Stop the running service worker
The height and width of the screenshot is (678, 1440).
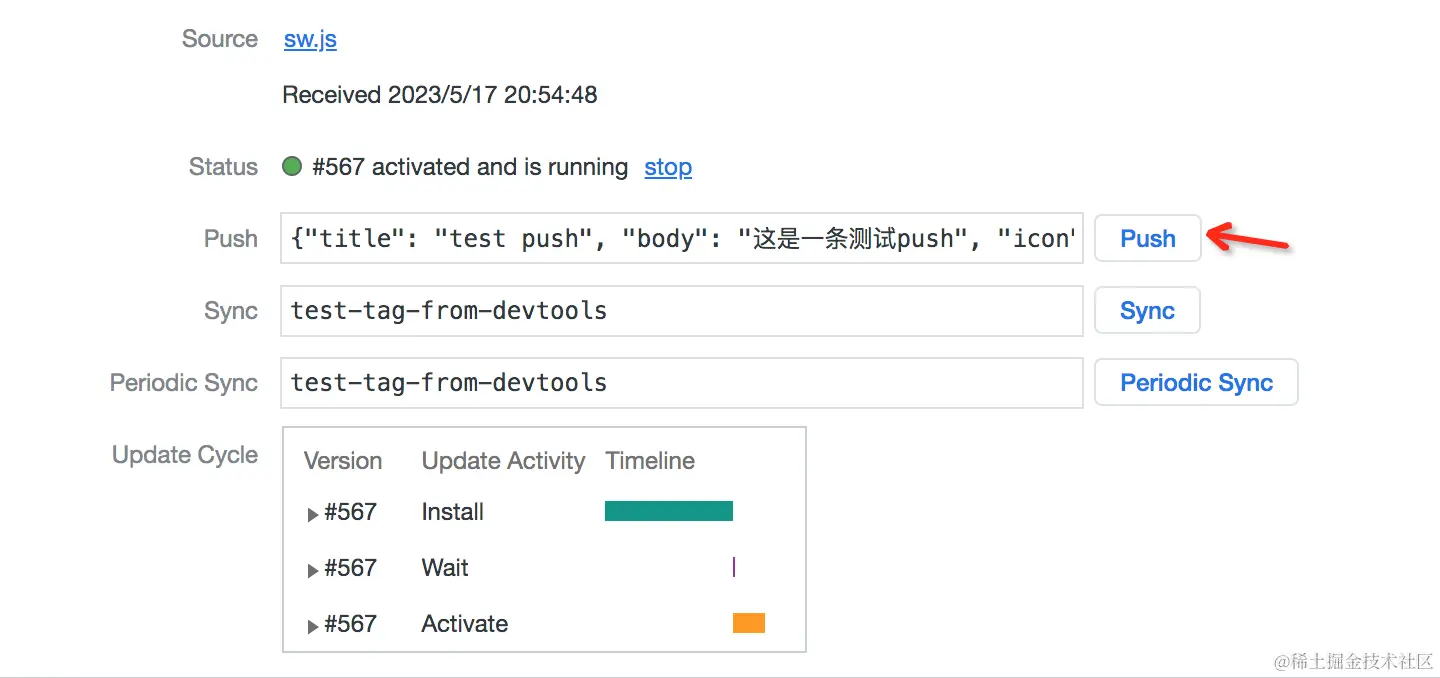coord(668,167)
